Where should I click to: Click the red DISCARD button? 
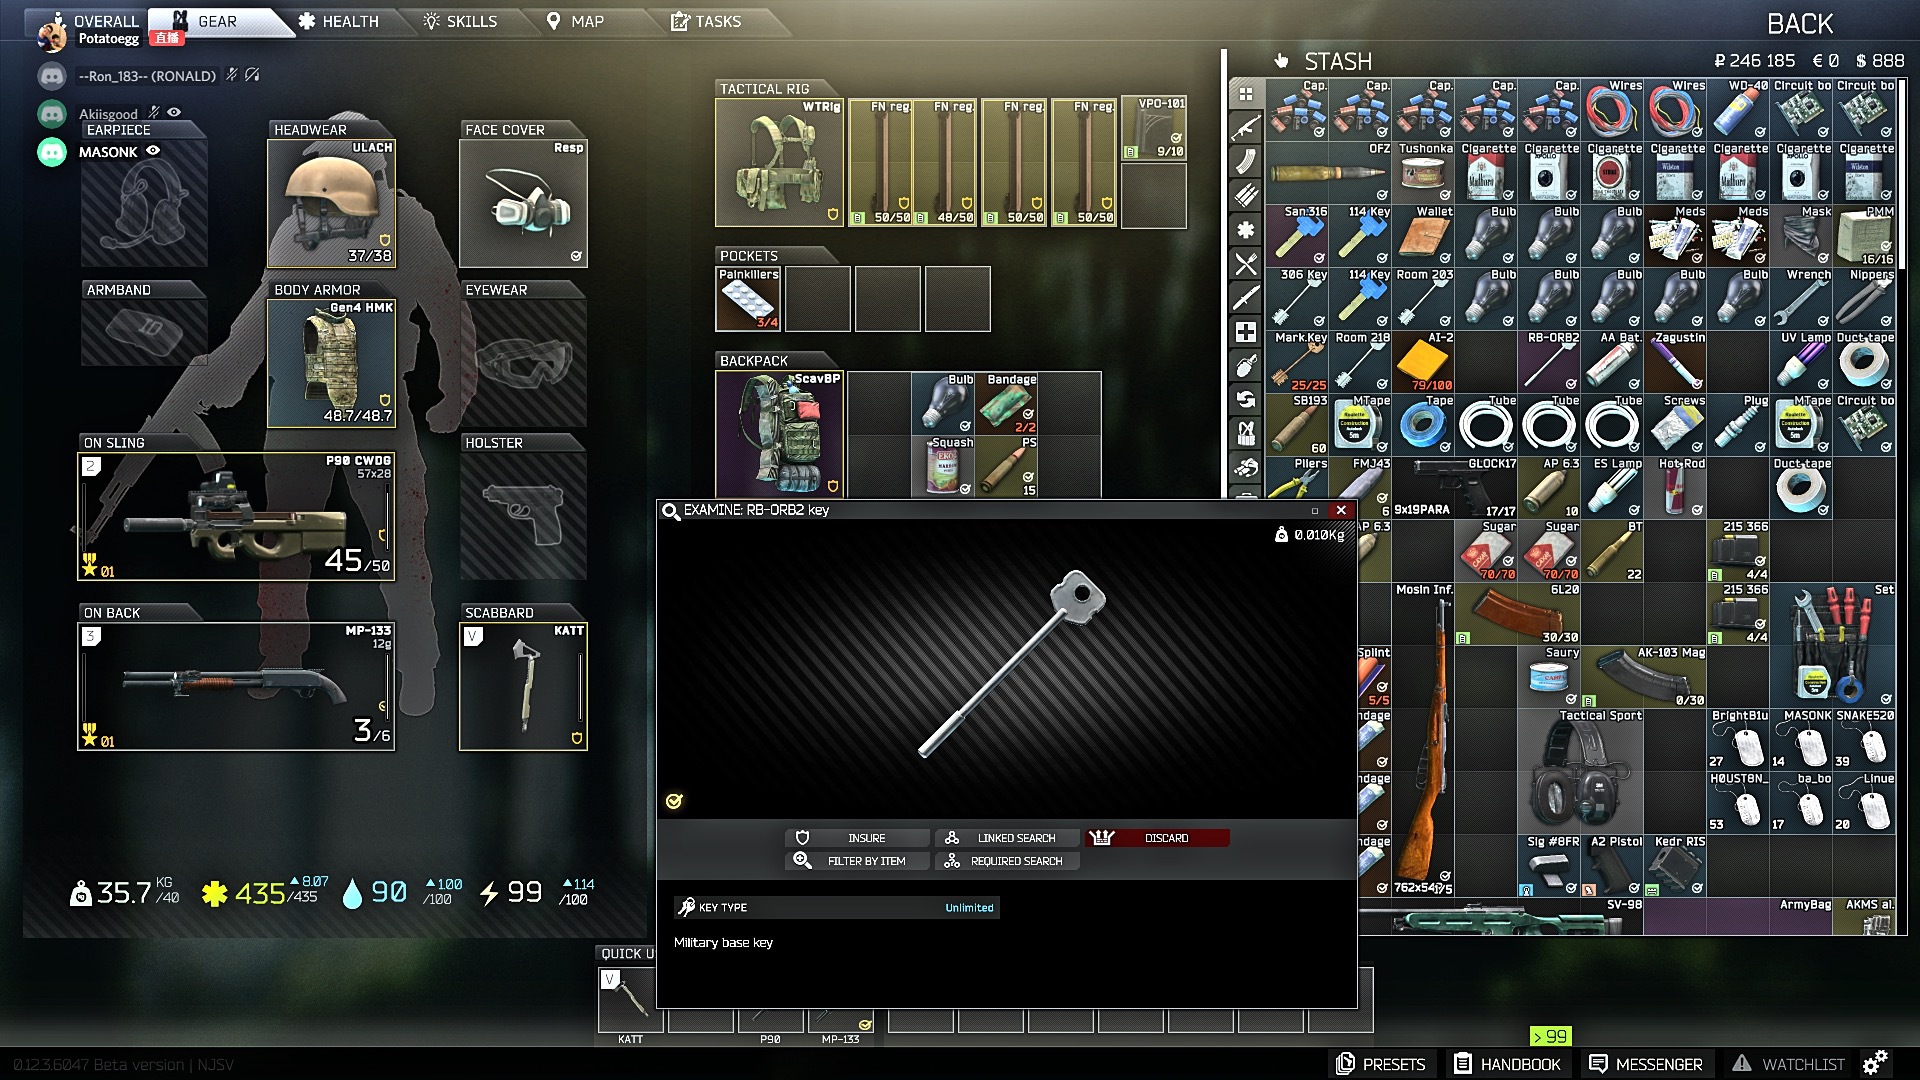coord(1157,838)
